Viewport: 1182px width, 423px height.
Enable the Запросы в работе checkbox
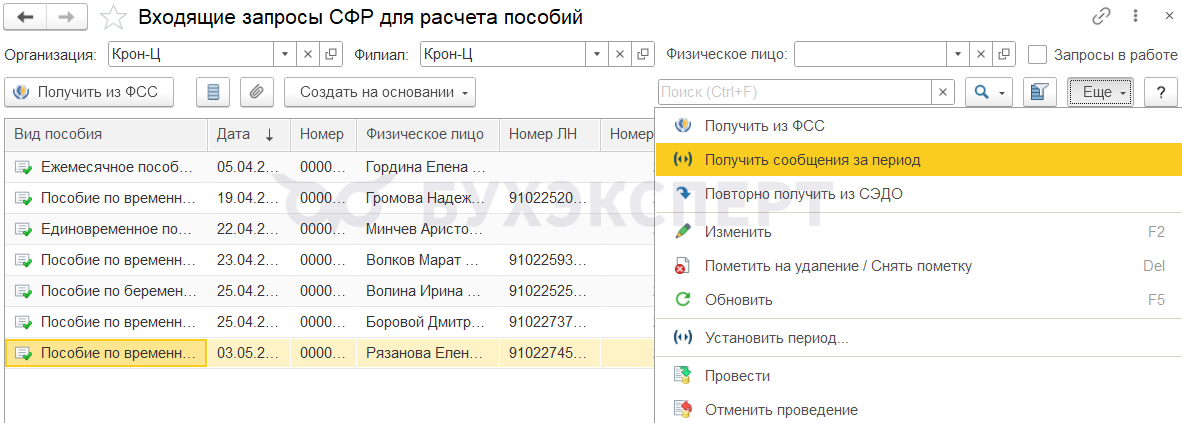[1038, 54]
